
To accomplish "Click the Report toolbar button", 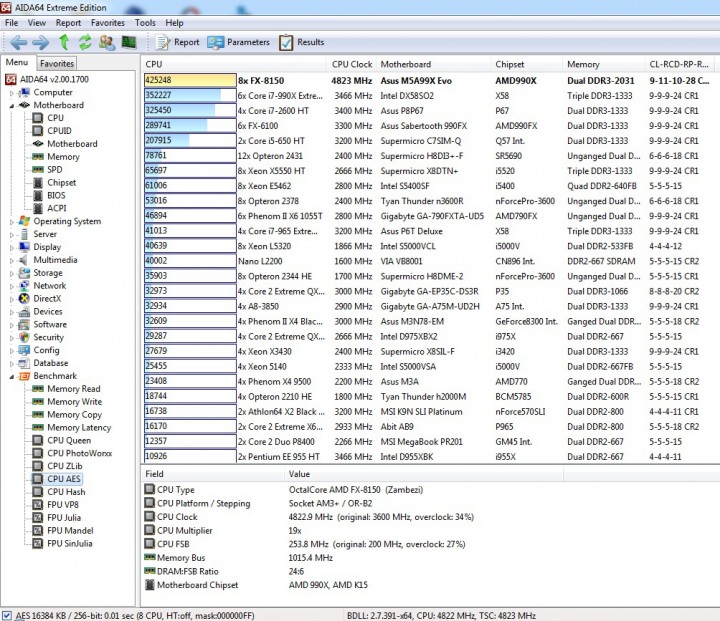I will 177,42.
